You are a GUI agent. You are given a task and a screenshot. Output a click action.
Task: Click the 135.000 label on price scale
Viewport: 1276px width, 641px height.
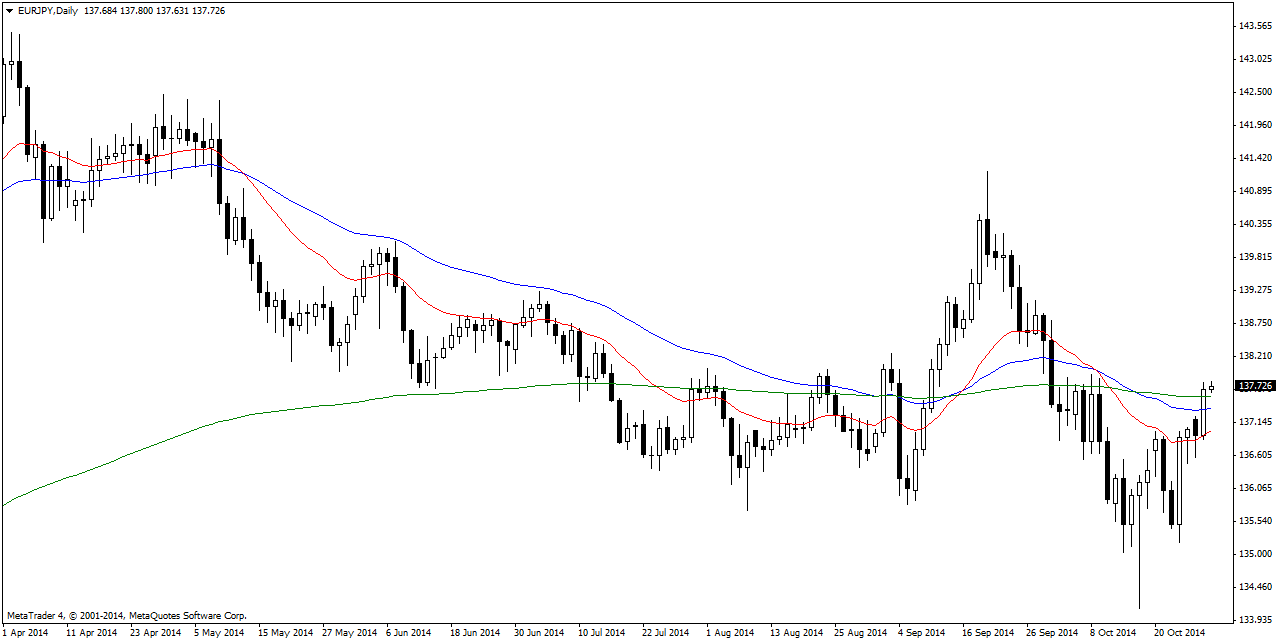(1254, 554)
